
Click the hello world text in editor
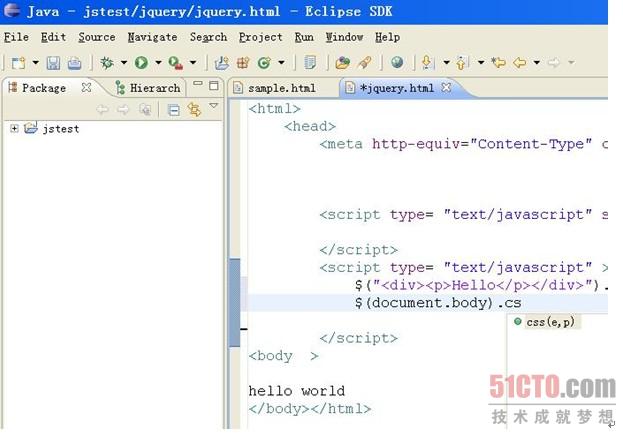point(297,391)
